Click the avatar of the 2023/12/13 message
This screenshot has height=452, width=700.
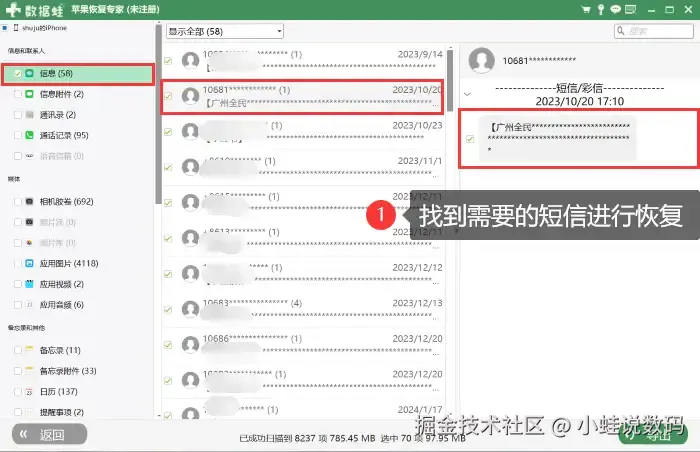tap(191, 309)
